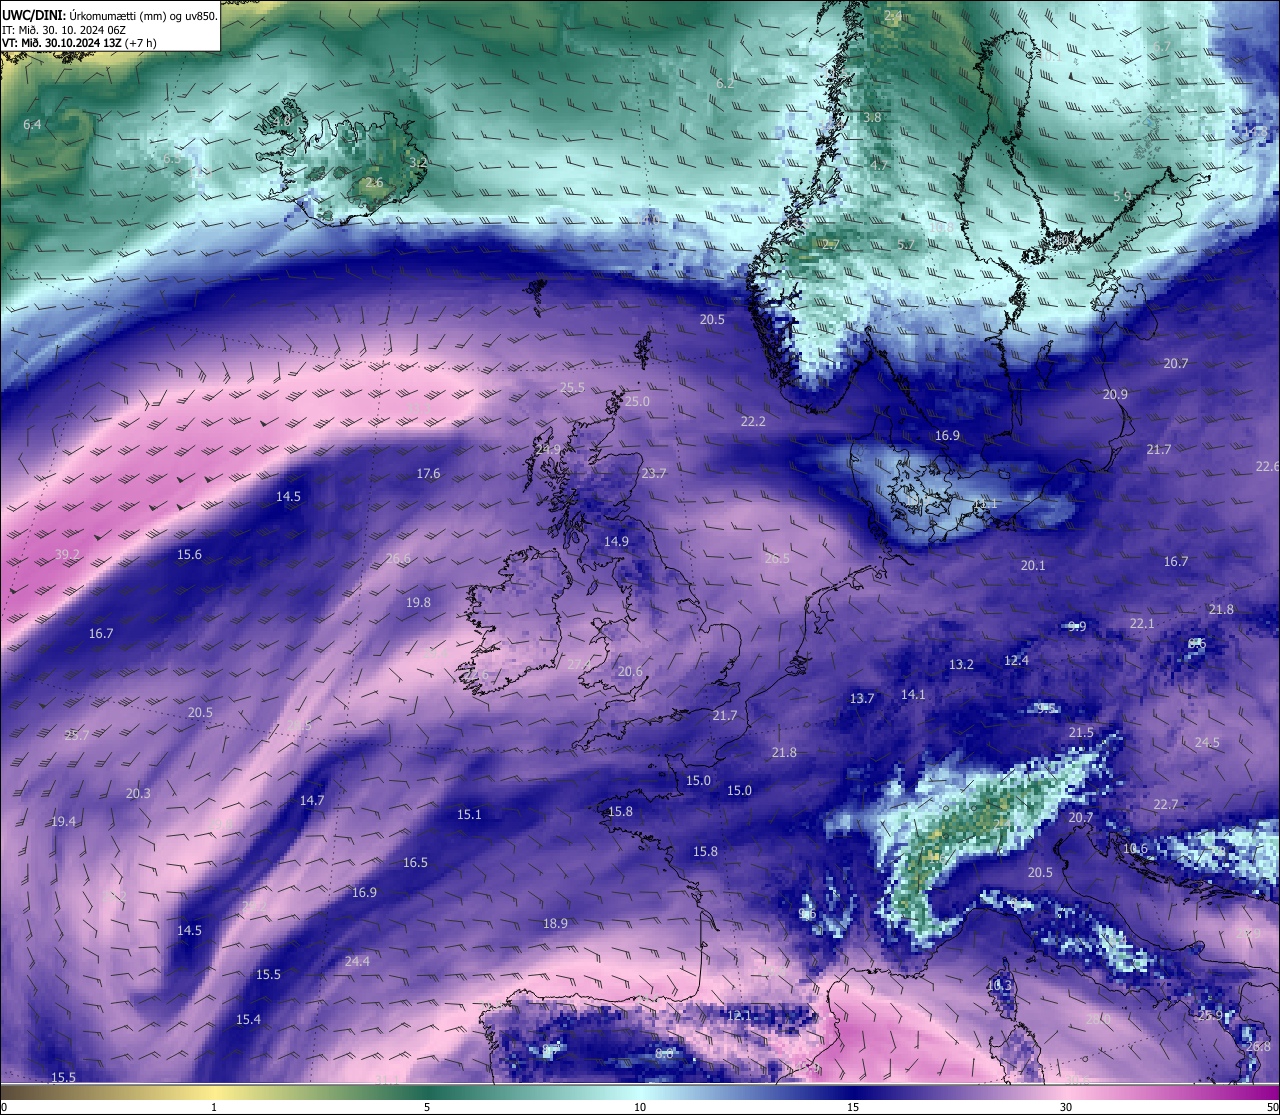1280x1115 pixels.
Task: Click the 5 tick on the color scale
Action: click(x=427, y=1107)
